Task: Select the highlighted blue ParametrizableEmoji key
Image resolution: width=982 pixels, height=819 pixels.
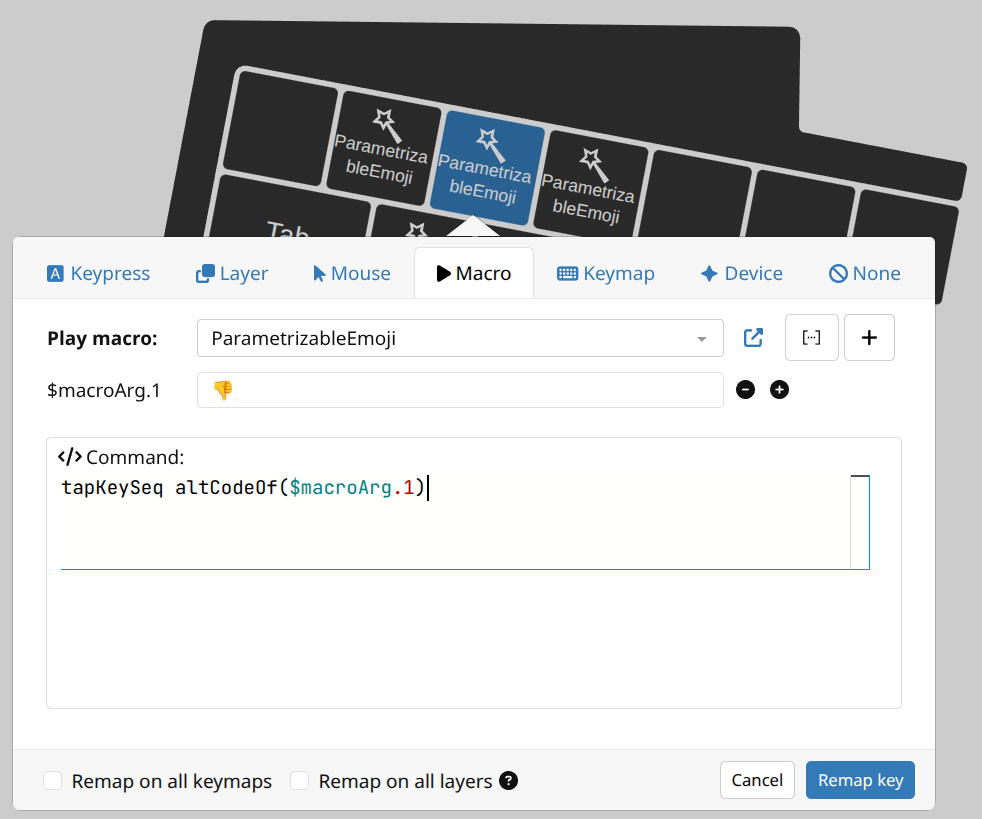Action: point(487,167)
